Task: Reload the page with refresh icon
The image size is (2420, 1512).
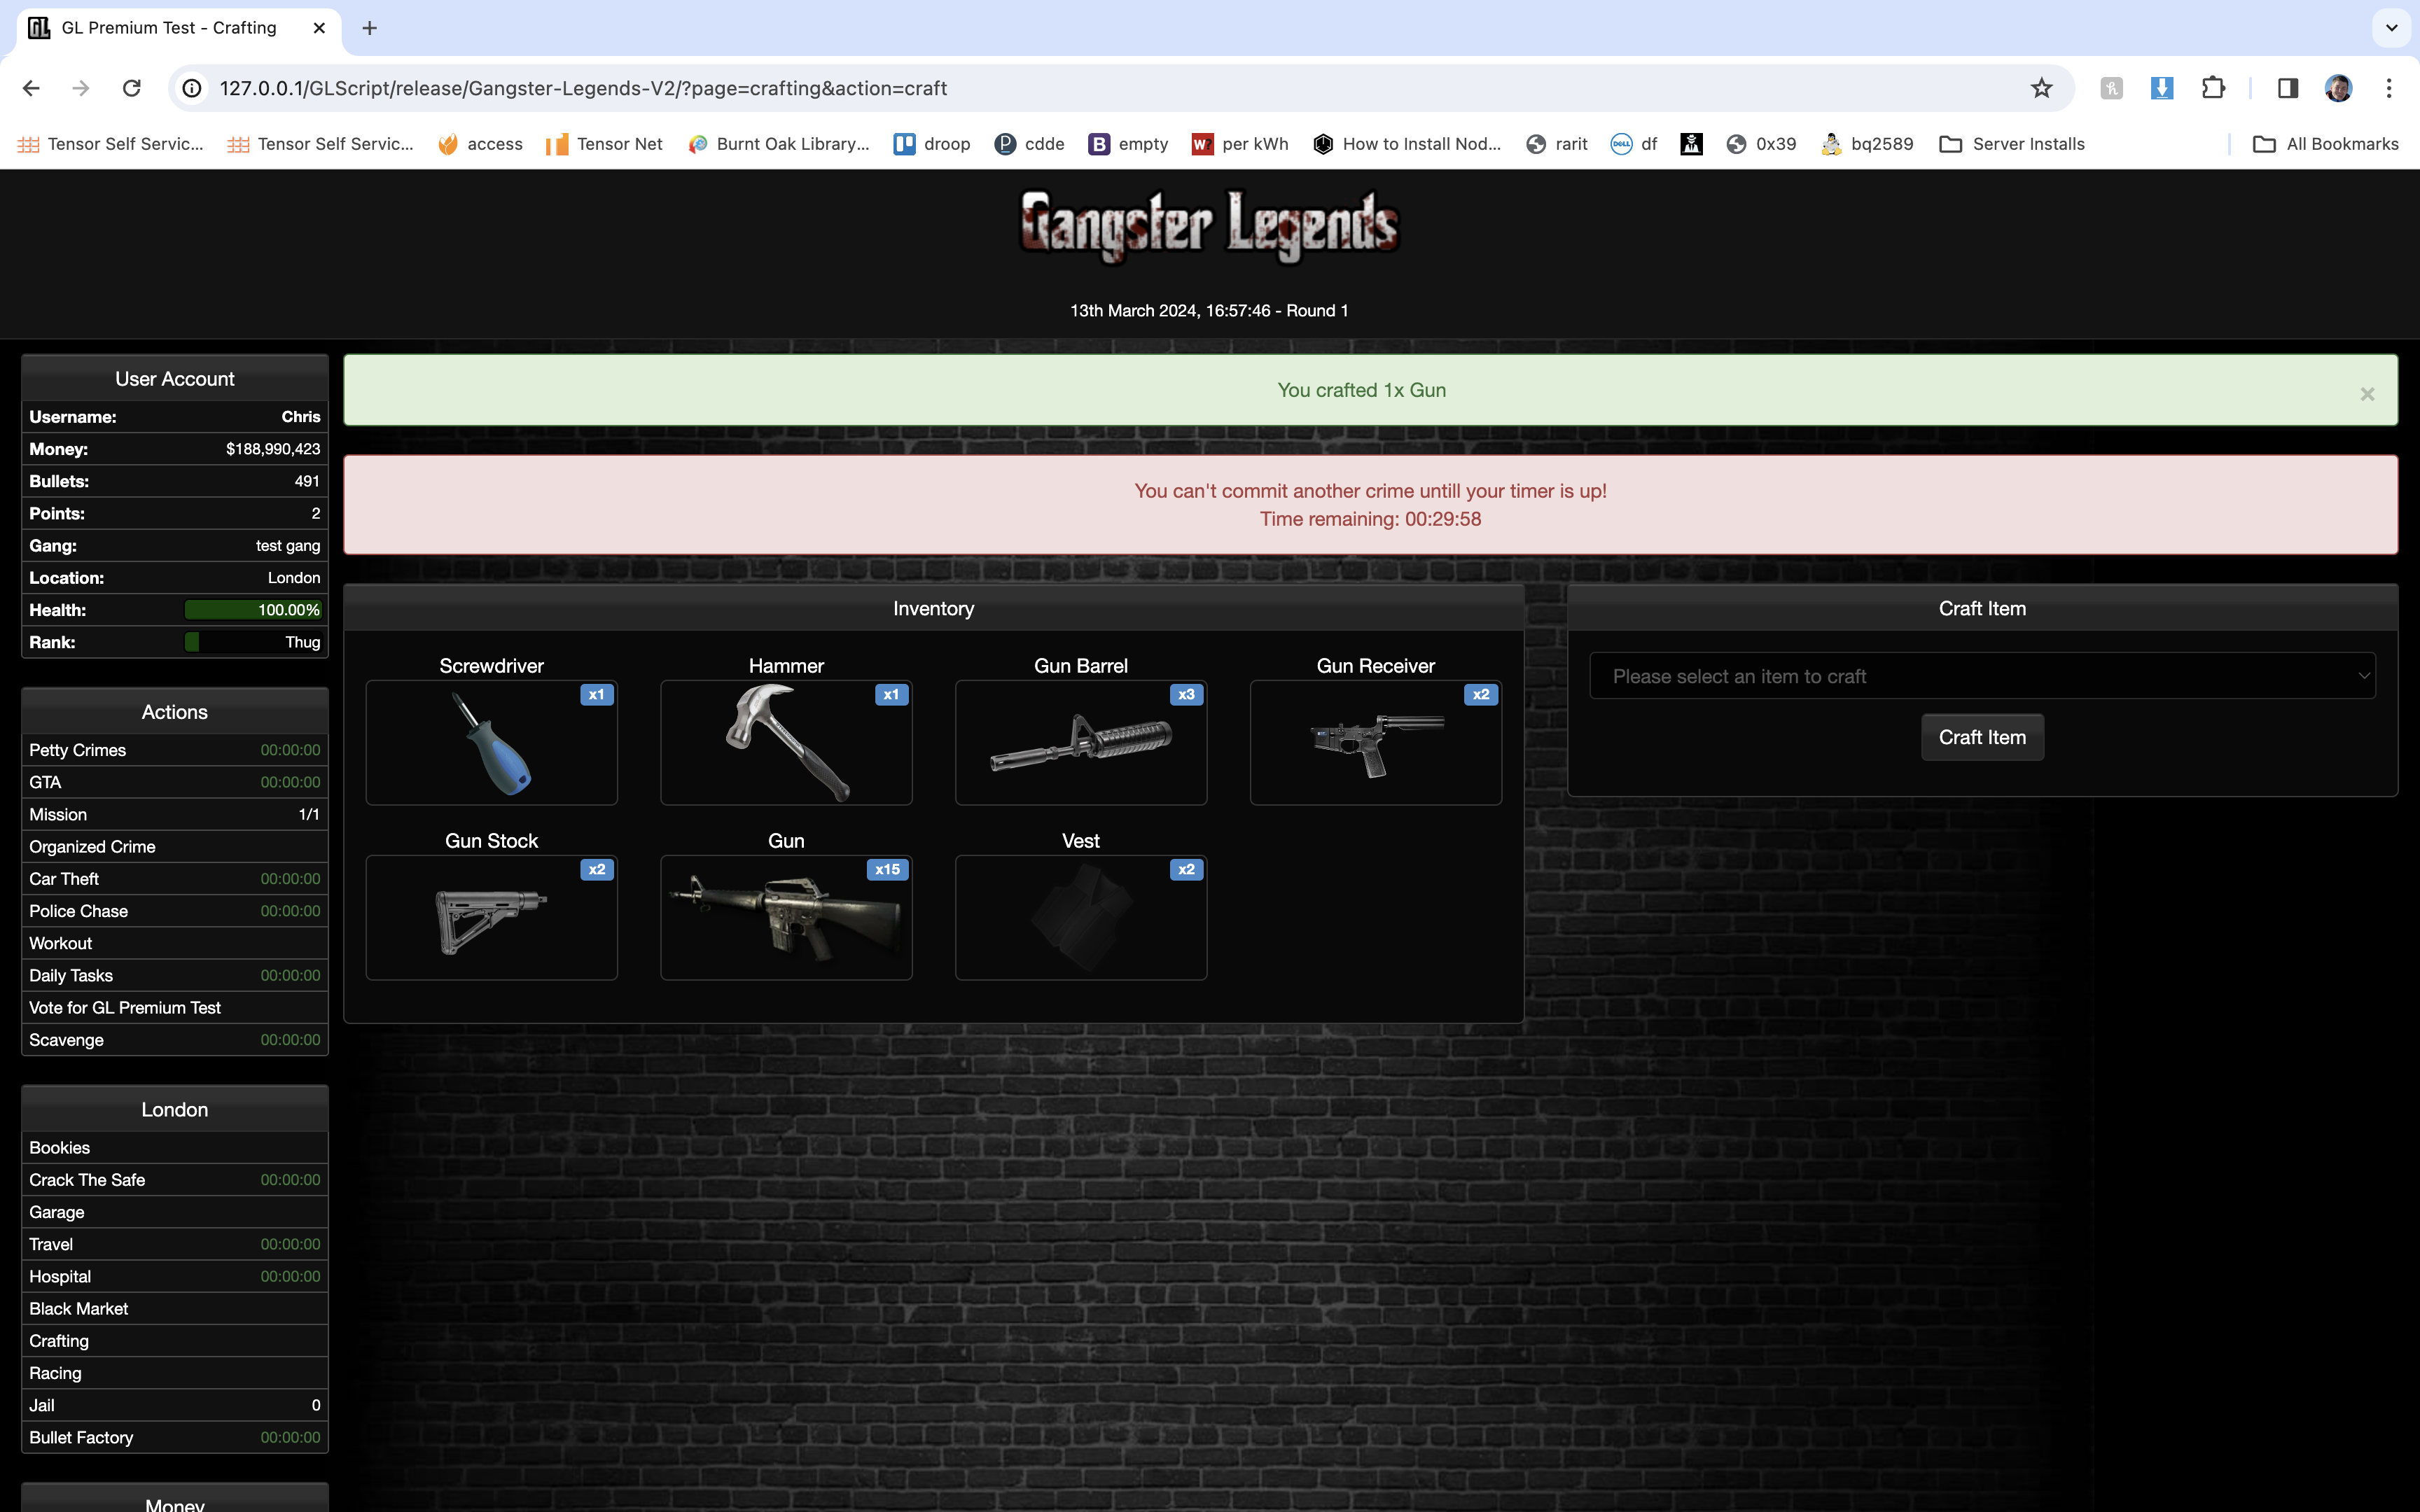Action: [x=131, y=88]
